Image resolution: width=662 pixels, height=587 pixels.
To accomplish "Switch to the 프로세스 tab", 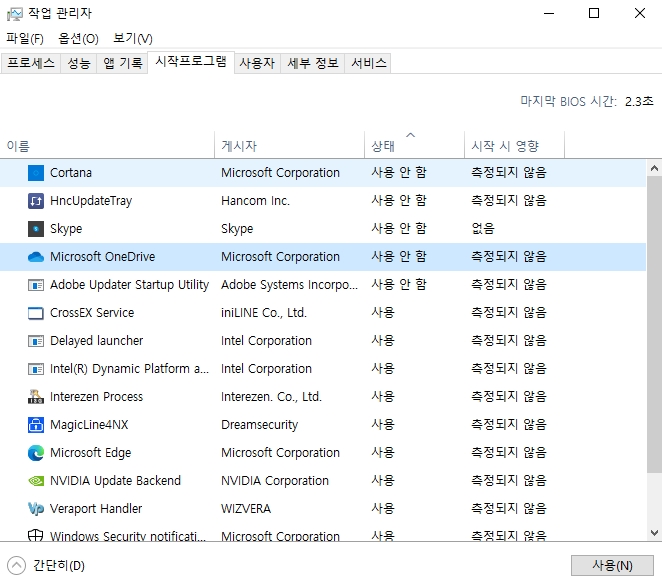I will pos(31,63).
